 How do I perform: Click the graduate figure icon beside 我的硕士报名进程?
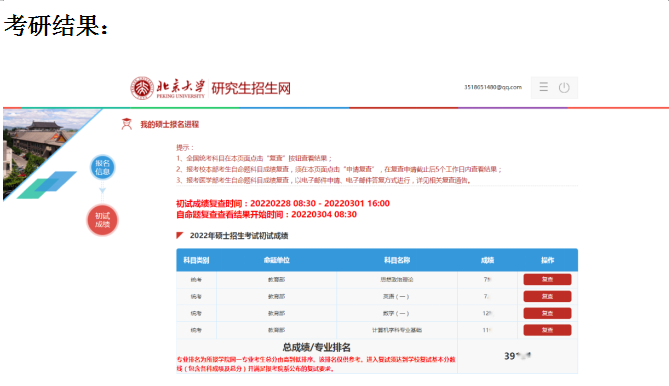click(127, 124)
